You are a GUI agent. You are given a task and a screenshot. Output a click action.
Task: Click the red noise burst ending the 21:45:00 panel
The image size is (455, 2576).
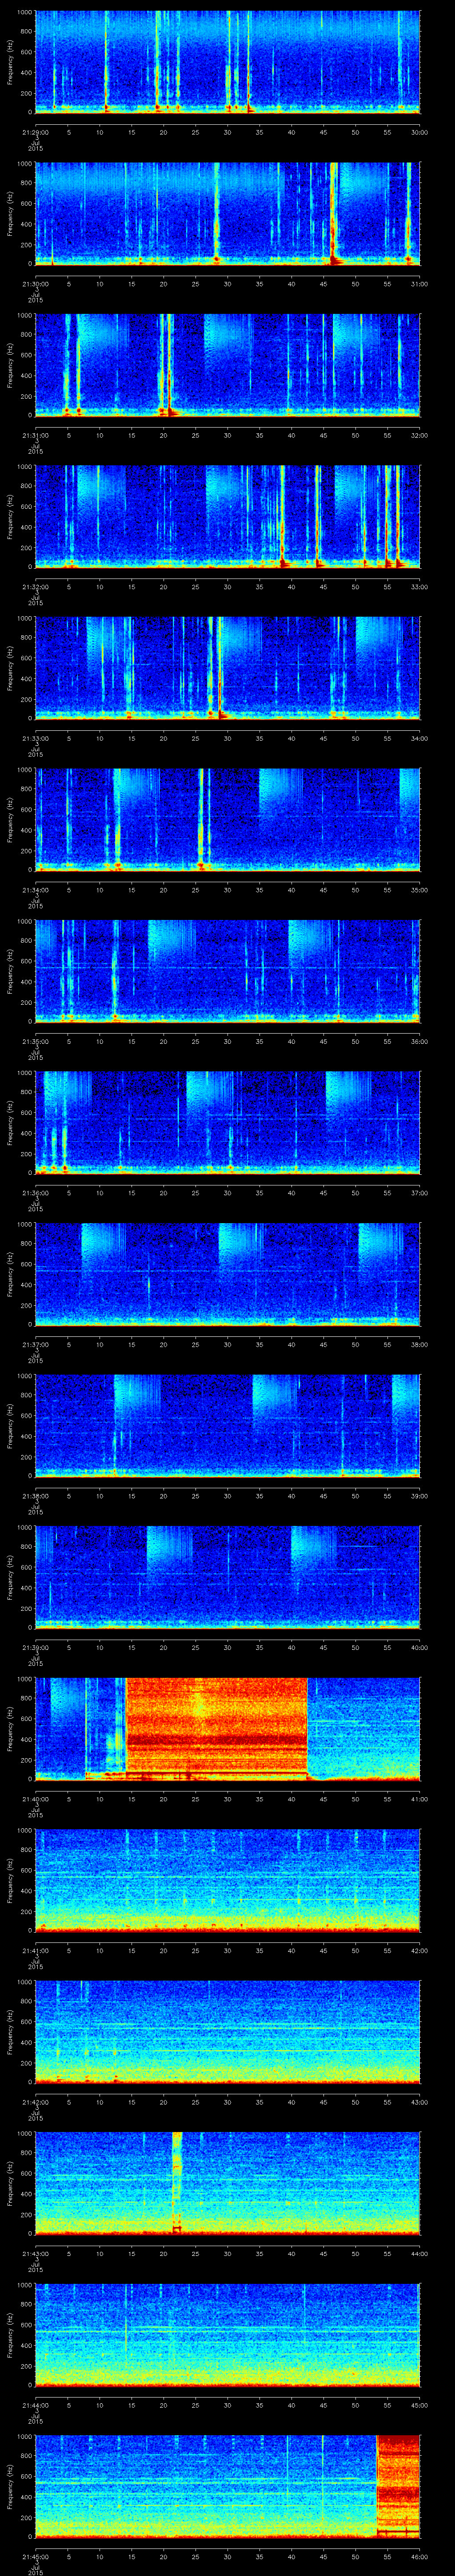[x=398, y=2486]
